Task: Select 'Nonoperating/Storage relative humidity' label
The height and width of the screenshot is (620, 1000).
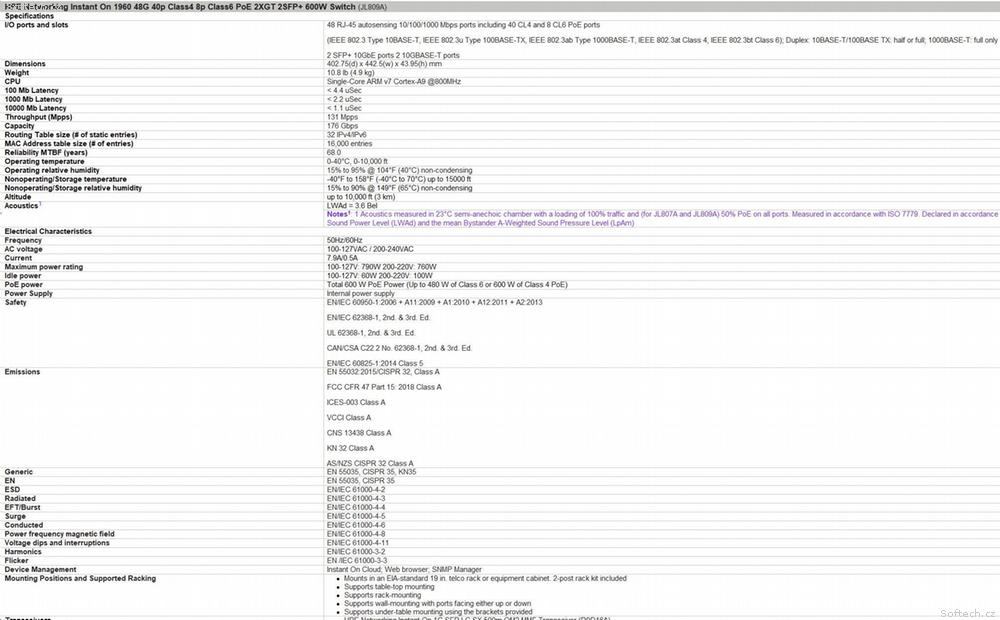Action: pos(73,189)
